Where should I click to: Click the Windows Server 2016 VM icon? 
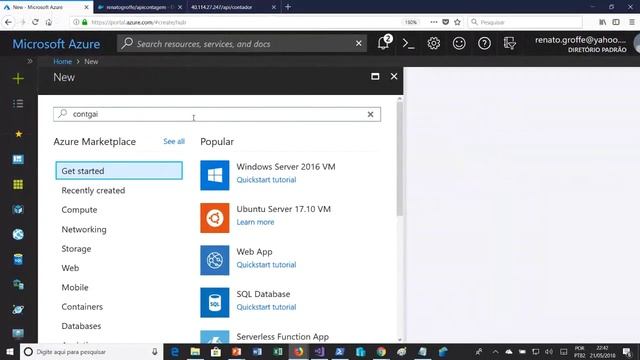[x=215, y=175]
